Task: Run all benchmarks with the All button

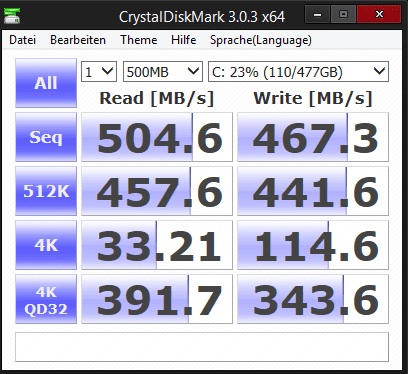Action: click(46, 83)
